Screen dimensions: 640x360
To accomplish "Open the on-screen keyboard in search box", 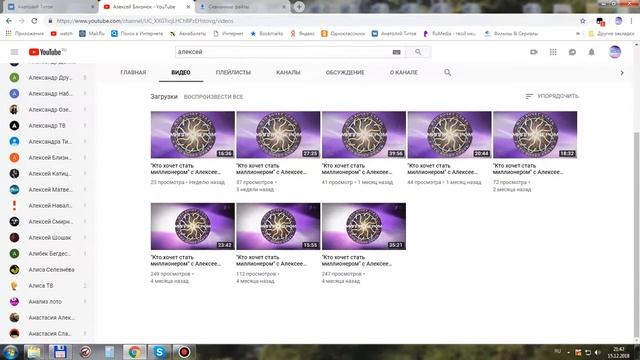I will (x=396, y=52).
